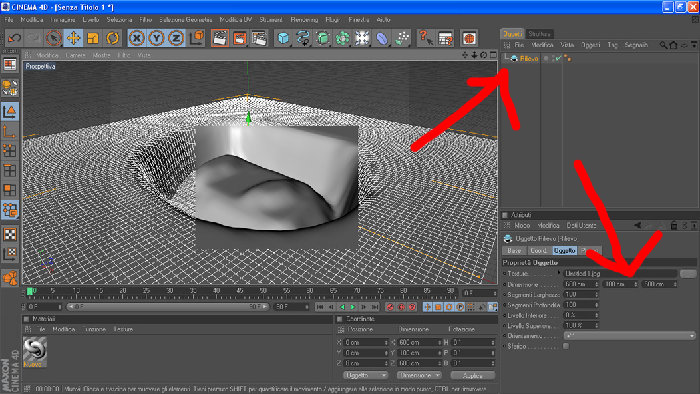Open the Oggetto coordinate mode dropdown
Viewport: 700px width, 394px height.
tap(365, 375)
